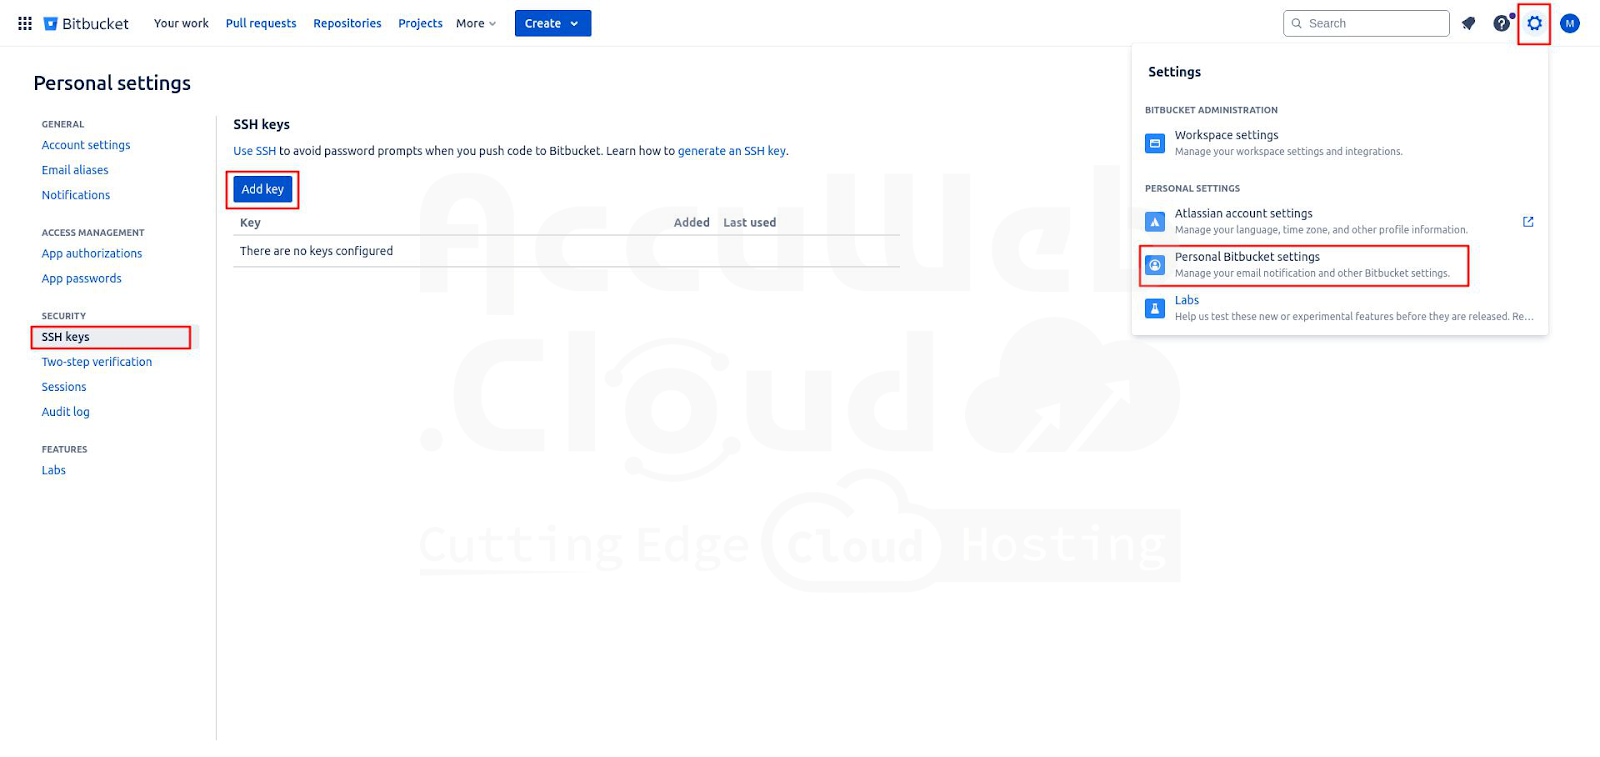Image resolution: width=1600 pixels, height=757 pixels.
Task: Click the Bitbucket logo icon
Action: [51, 24]
